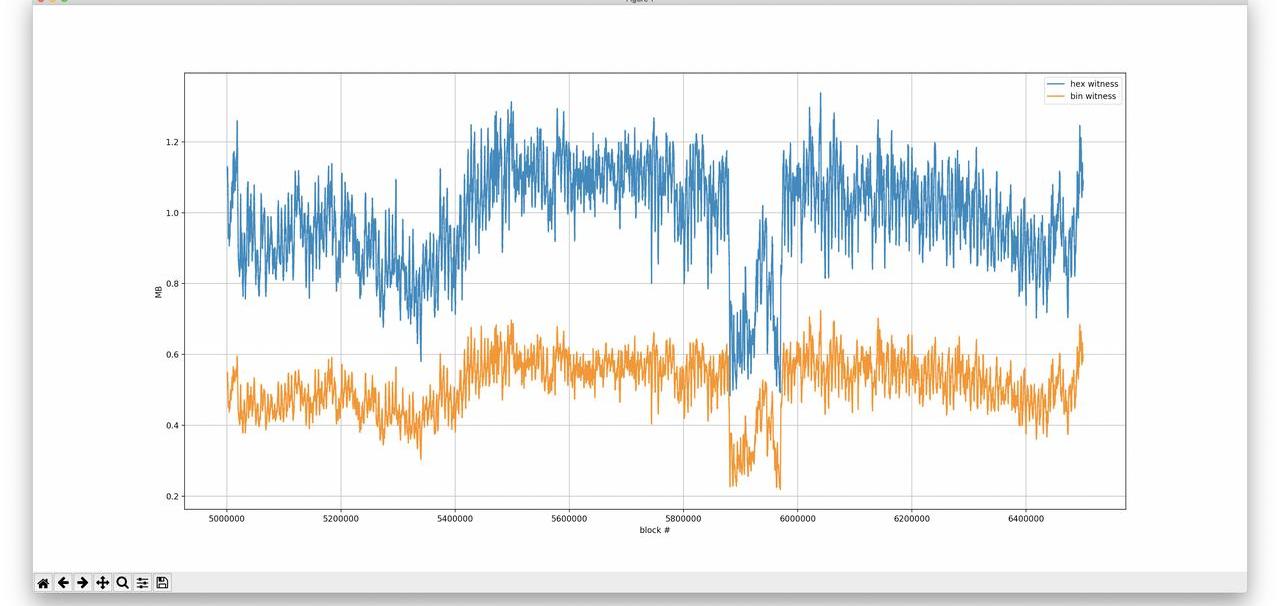This screenshot has height=606, width=1280.
Task: Click the 5600000 x-axis tick label
Action: coord(569,518)
